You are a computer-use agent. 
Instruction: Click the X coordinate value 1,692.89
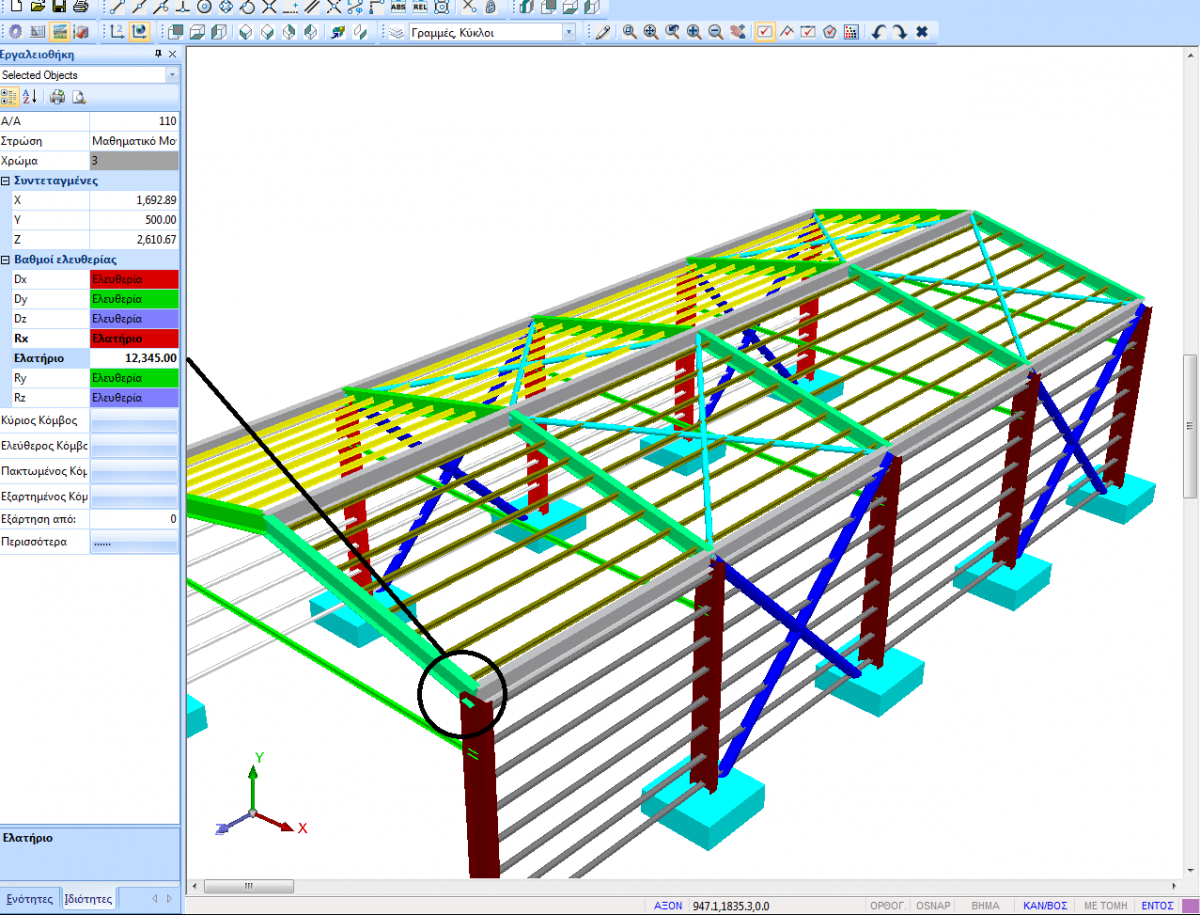[134, 200]
